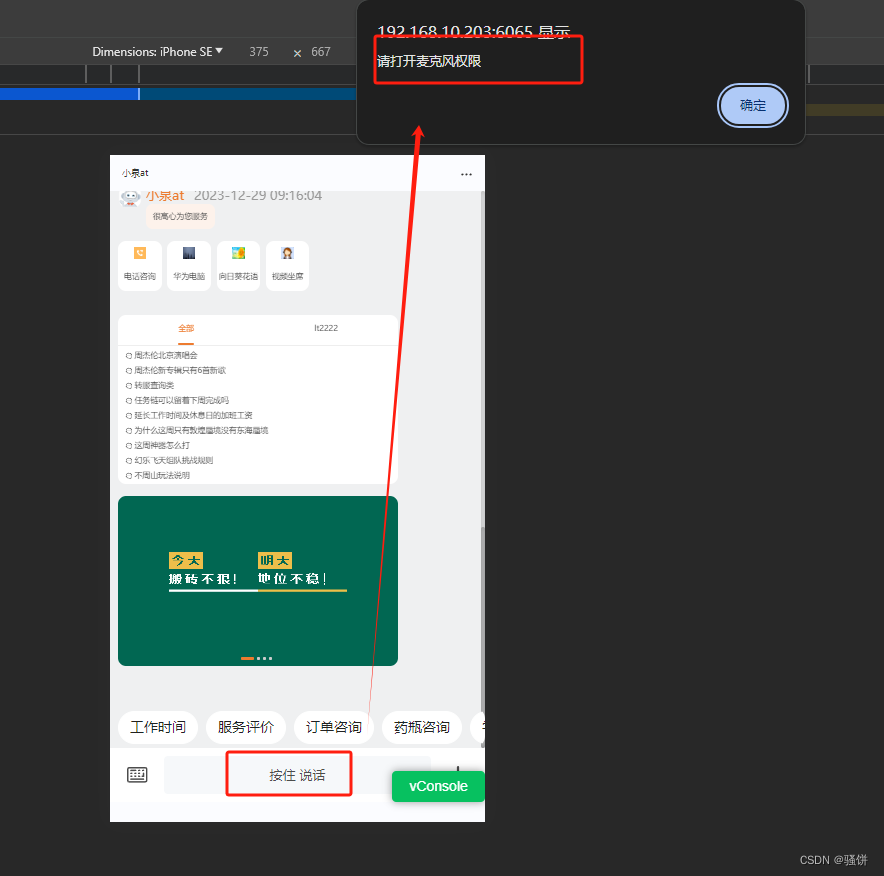
Task: Open the more options ellipsis icon
Action: point(466,173)
